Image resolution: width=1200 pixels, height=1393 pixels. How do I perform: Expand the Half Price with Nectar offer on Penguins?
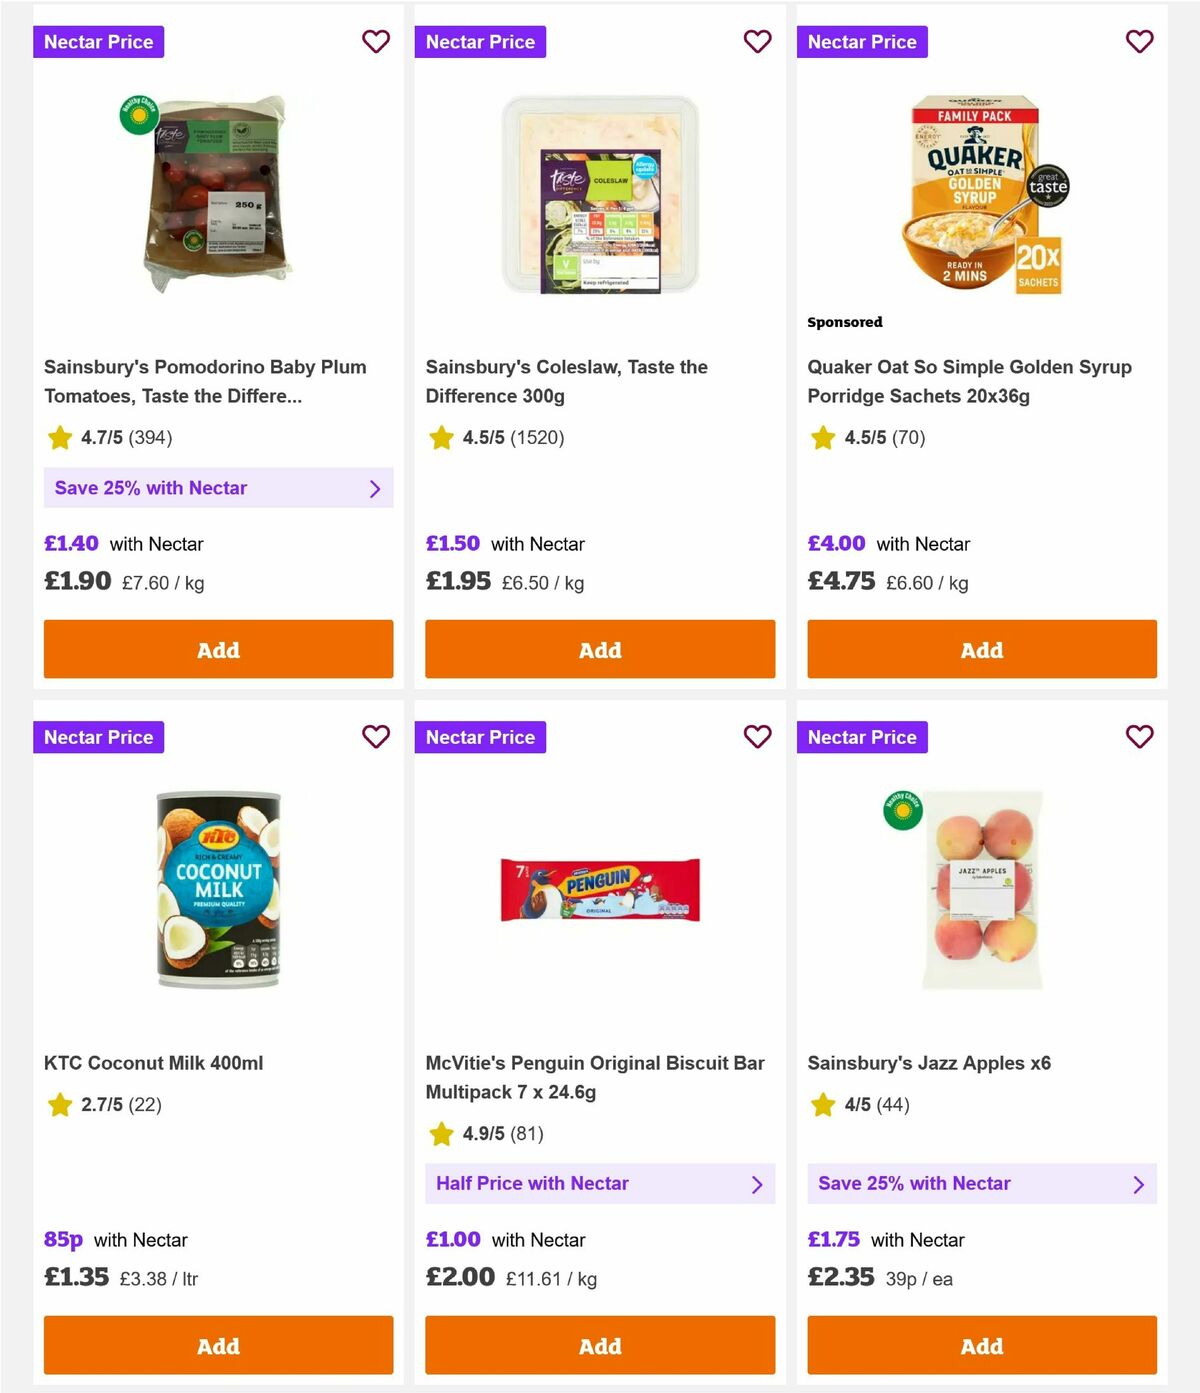coord(600,1183)
